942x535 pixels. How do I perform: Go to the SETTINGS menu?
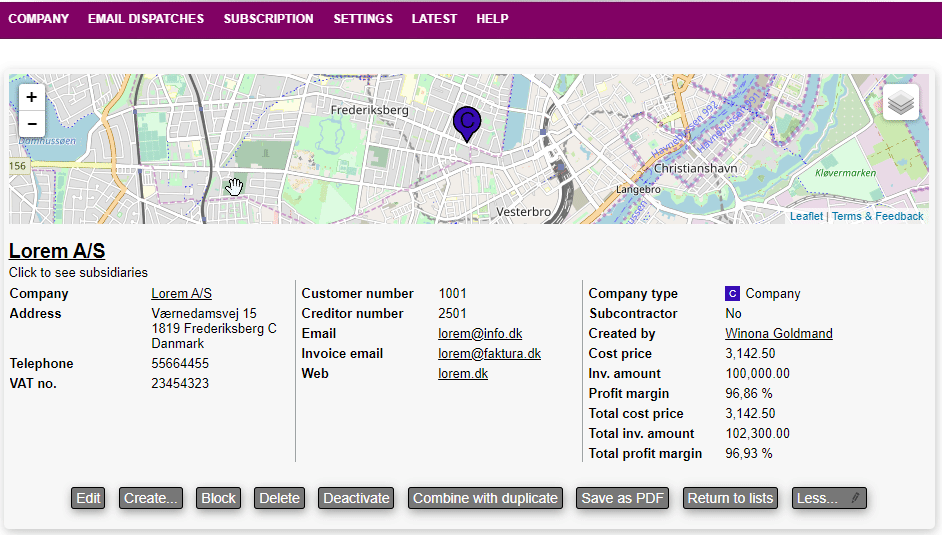(x=363, y=19)
